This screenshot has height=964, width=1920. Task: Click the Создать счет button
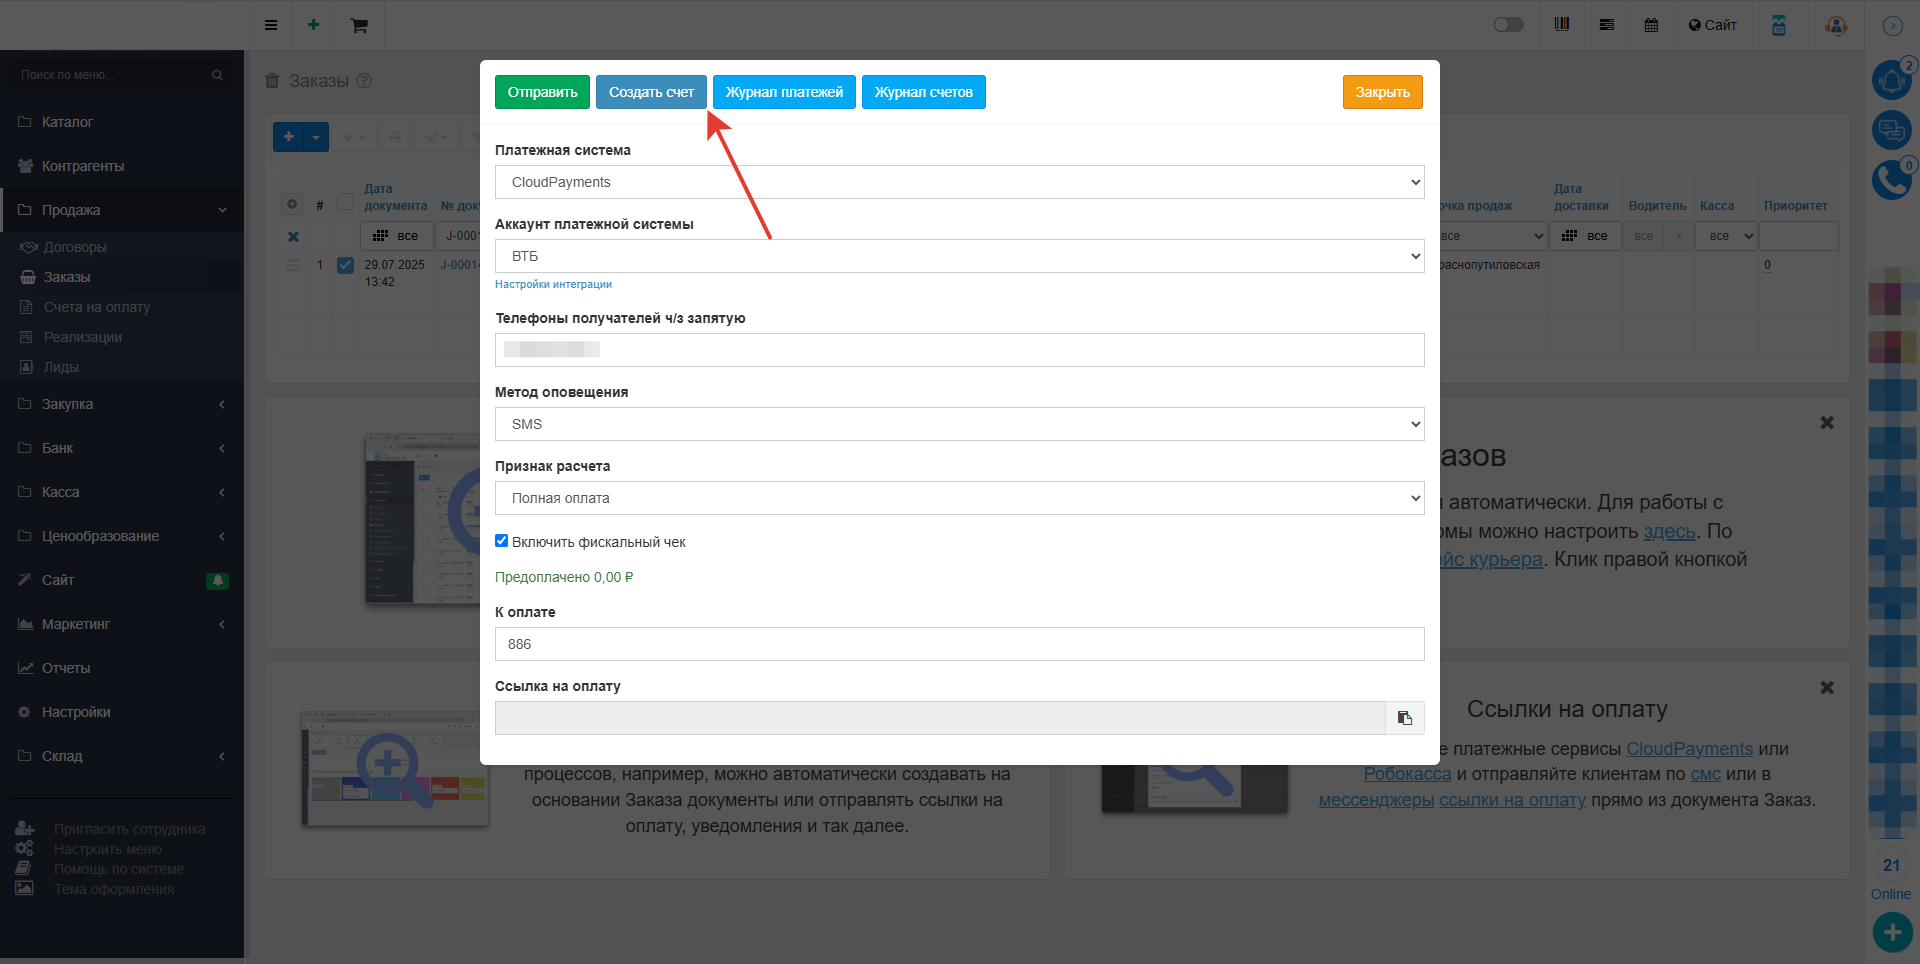(651, 92)
